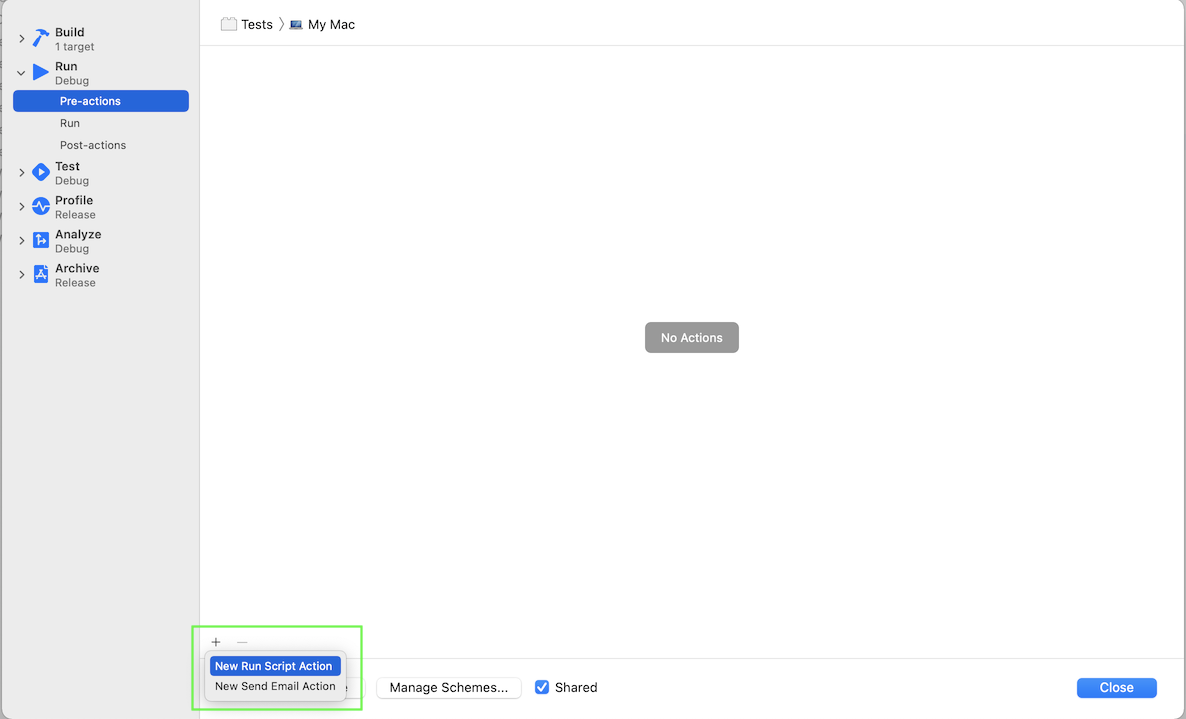Click the Build hammer icon
The image size is (1186, 719).
[40, 39]
